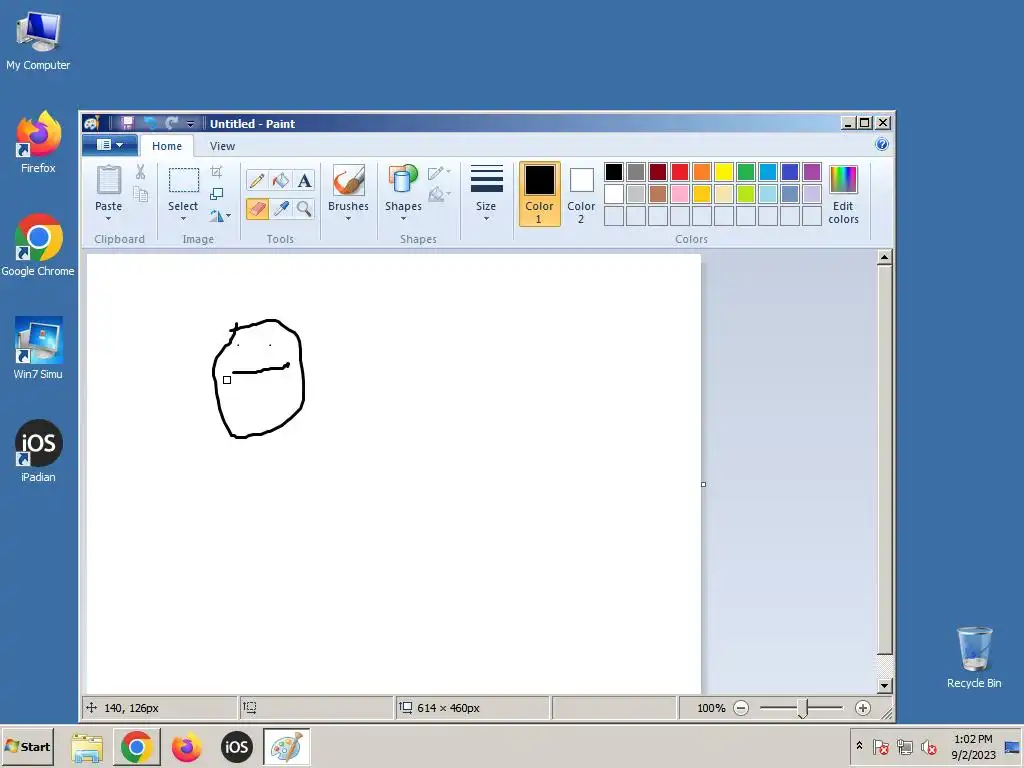Open File Explorer from taskbar
This screenshot has height=768, width=1024.
coord(87,747)
